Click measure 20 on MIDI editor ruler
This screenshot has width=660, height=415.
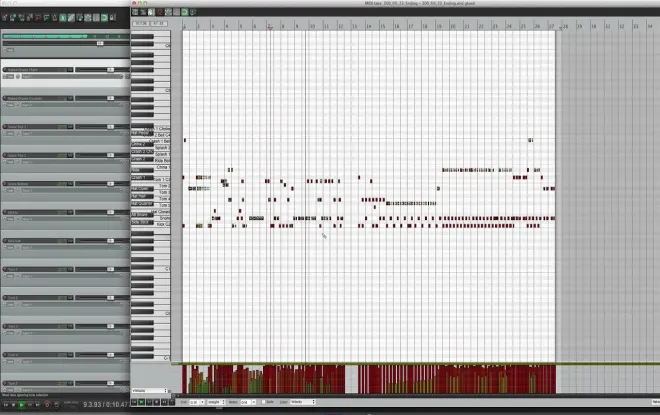point(453,26)
